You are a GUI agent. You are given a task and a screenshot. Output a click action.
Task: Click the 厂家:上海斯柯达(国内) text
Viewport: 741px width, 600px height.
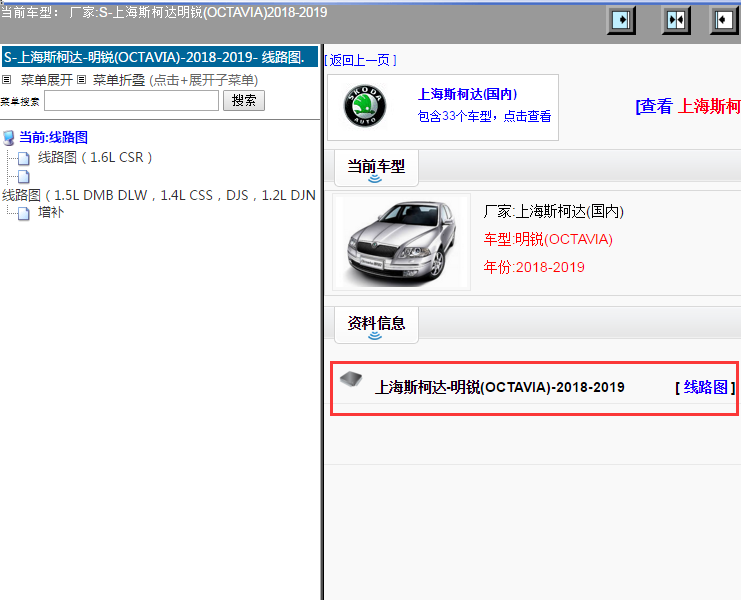553,211
